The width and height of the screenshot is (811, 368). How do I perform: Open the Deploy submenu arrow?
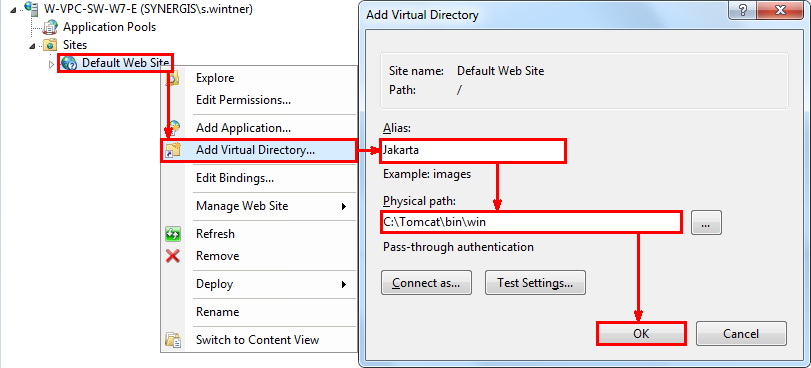point(343,284)
